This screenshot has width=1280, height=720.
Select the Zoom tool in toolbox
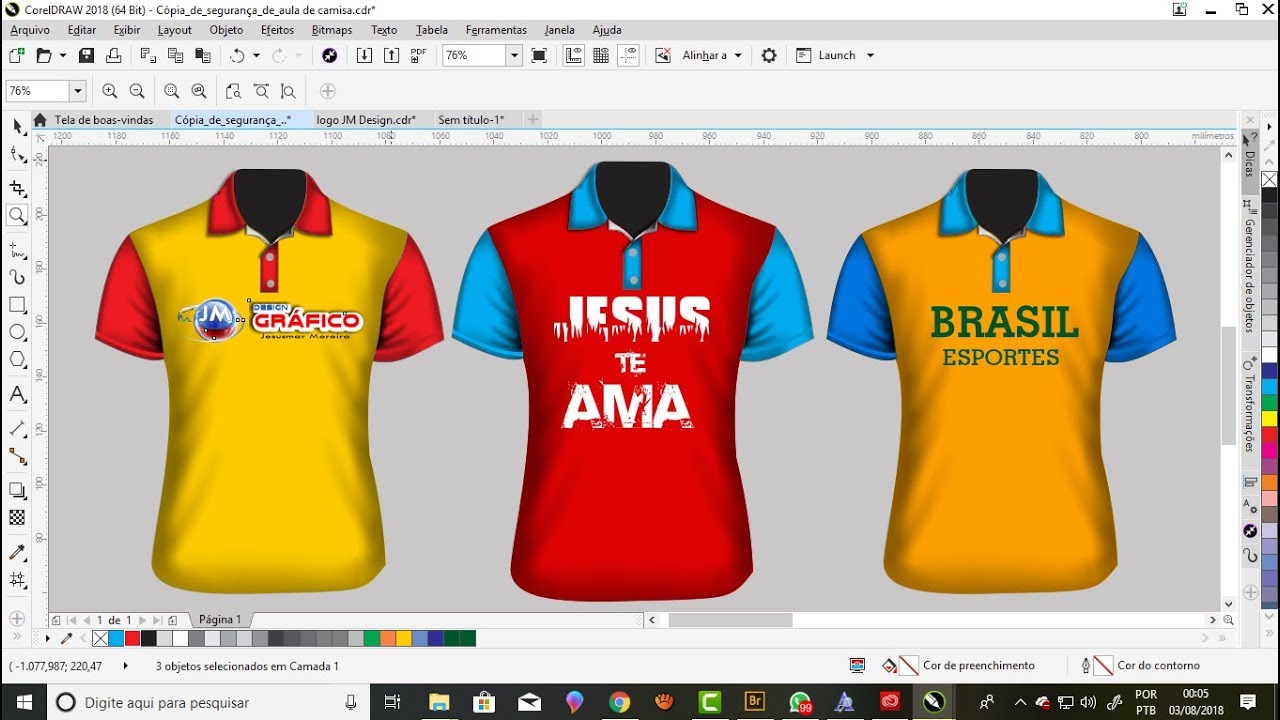pos(17,215)
